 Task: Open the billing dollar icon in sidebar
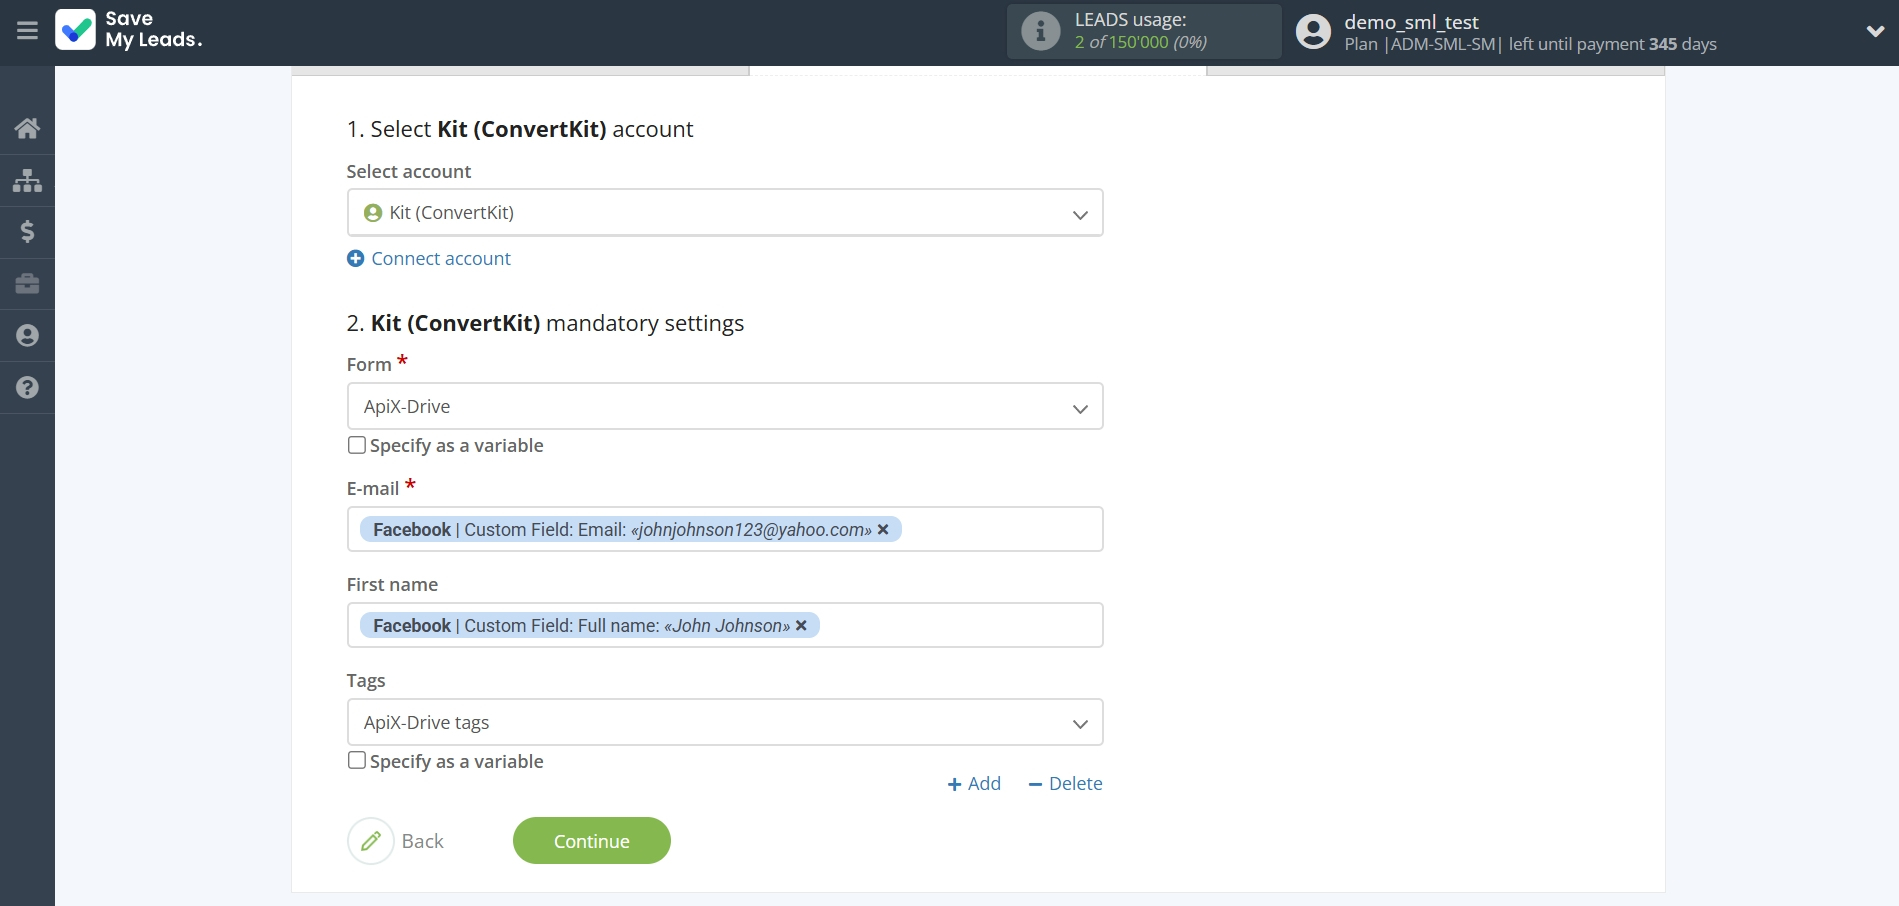pos(27,232)
